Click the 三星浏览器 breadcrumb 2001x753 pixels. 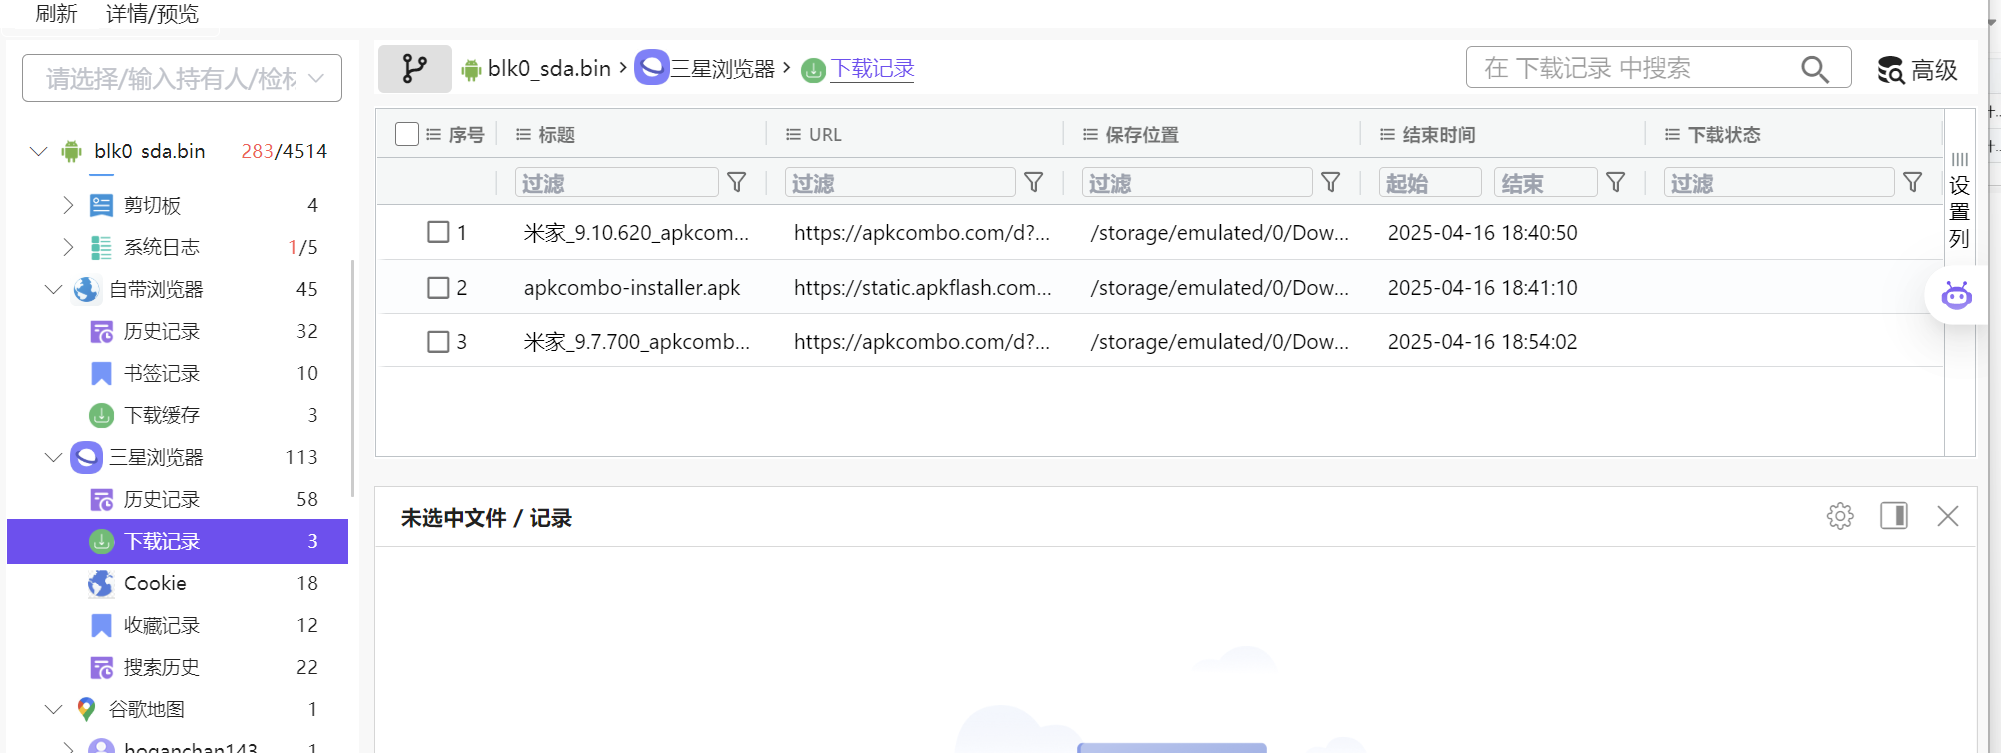pos(723,69)
